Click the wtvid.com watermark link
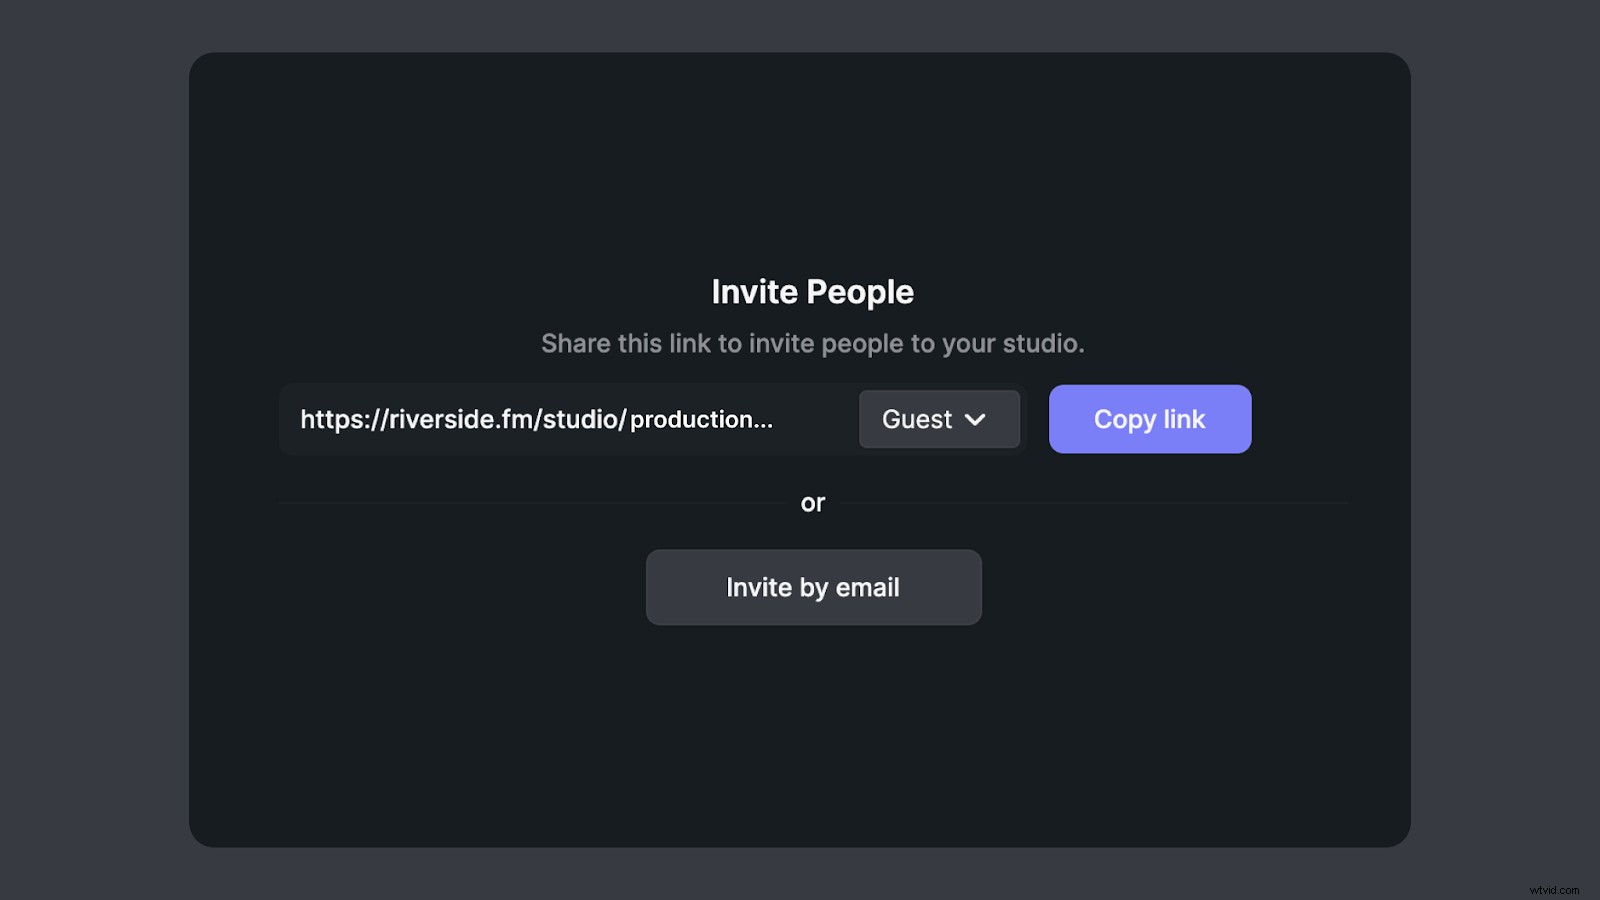This screenshot has height=900, width=1600. click(1554, 888)
